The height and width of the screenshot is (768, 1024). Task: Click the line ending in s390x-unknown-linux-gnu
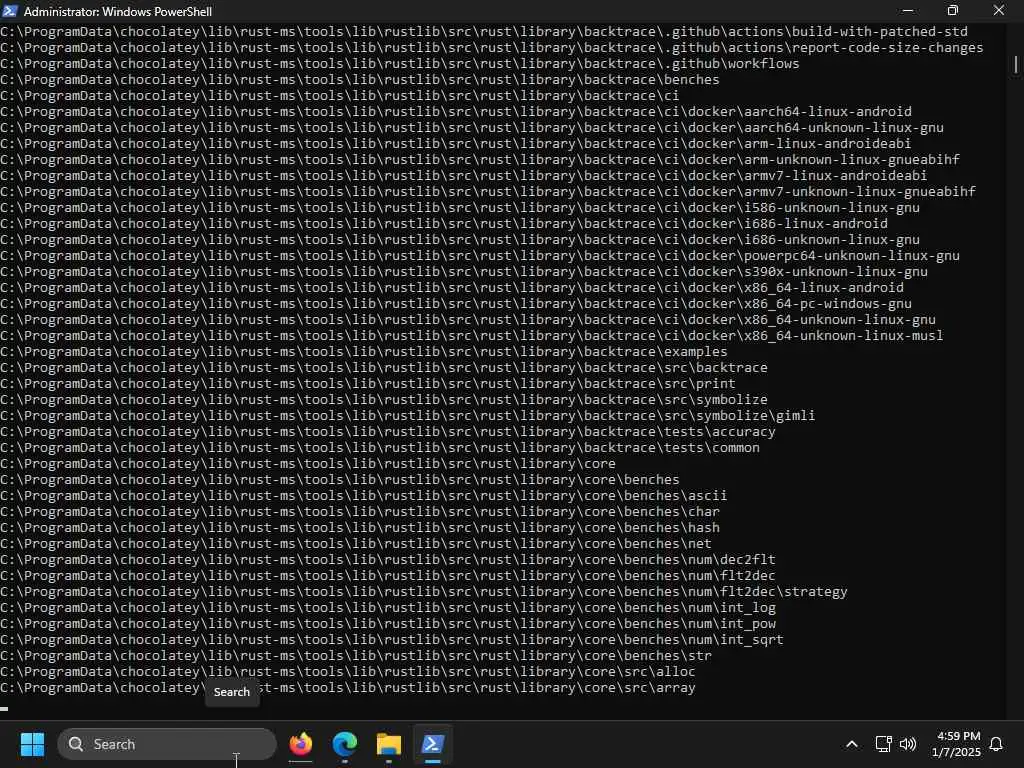tap(464, 272)
